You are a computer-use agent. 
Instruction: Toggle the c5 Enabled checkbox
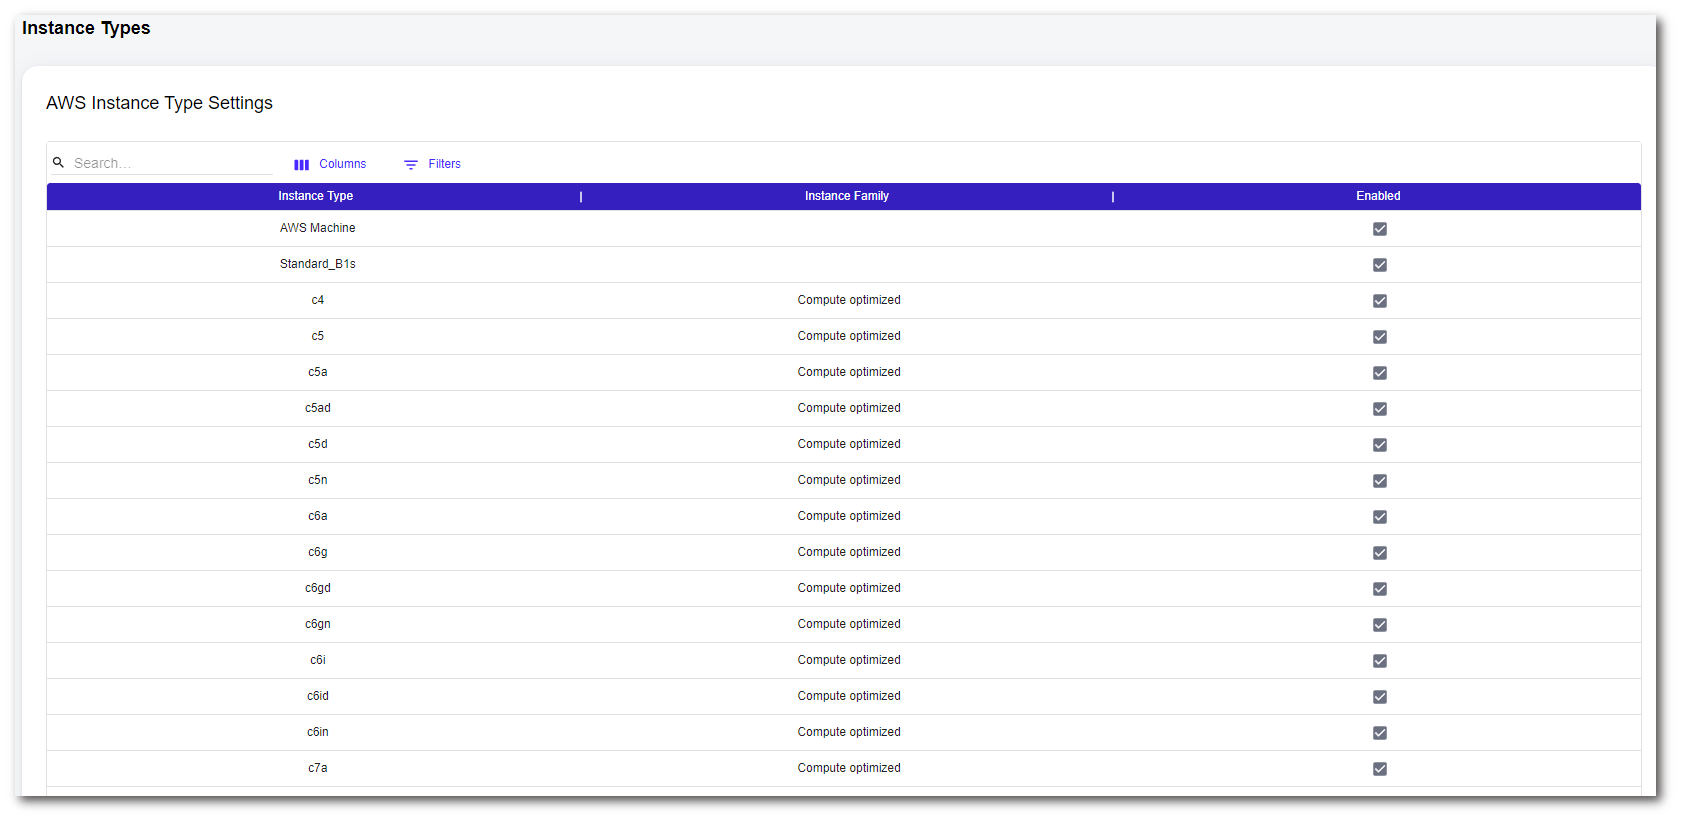(x=1380, y=337)
